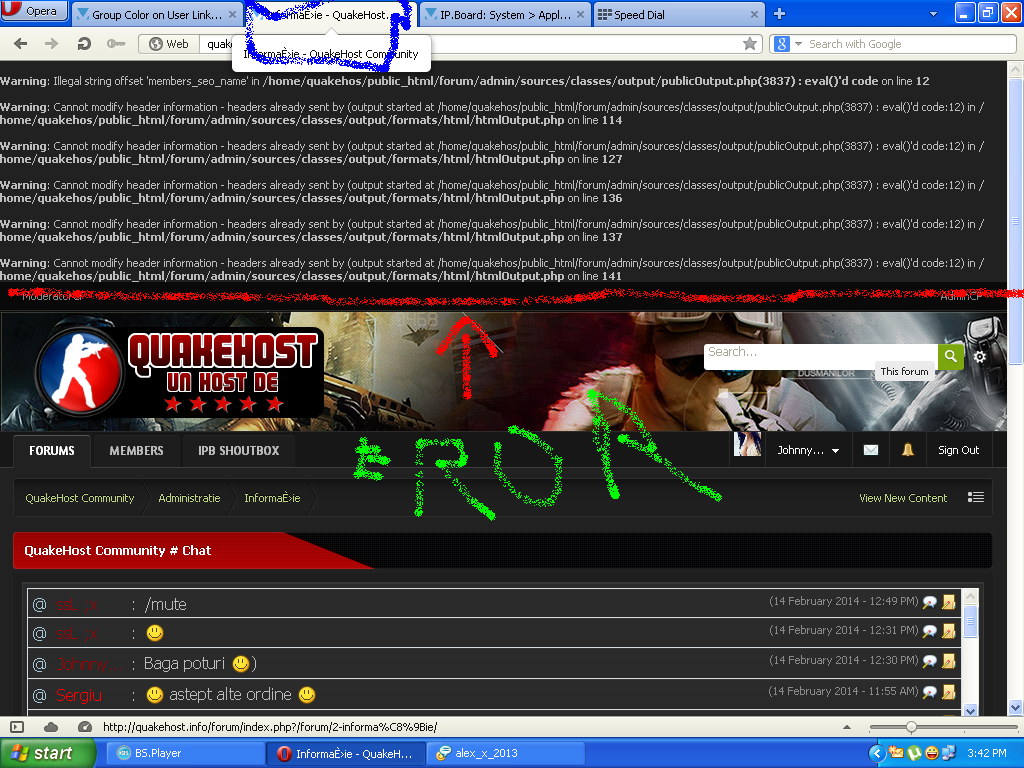Open the This forum search scope selector
The width and height of the screenshot is (1024, 768).
[x=904, y=372]
